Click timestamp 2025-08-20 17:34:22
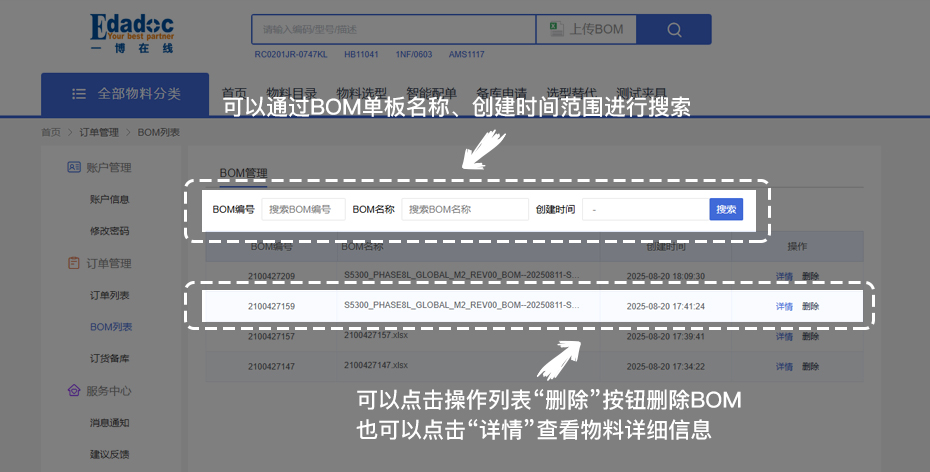This screenshot has width=930, height=472. [665, 366]
